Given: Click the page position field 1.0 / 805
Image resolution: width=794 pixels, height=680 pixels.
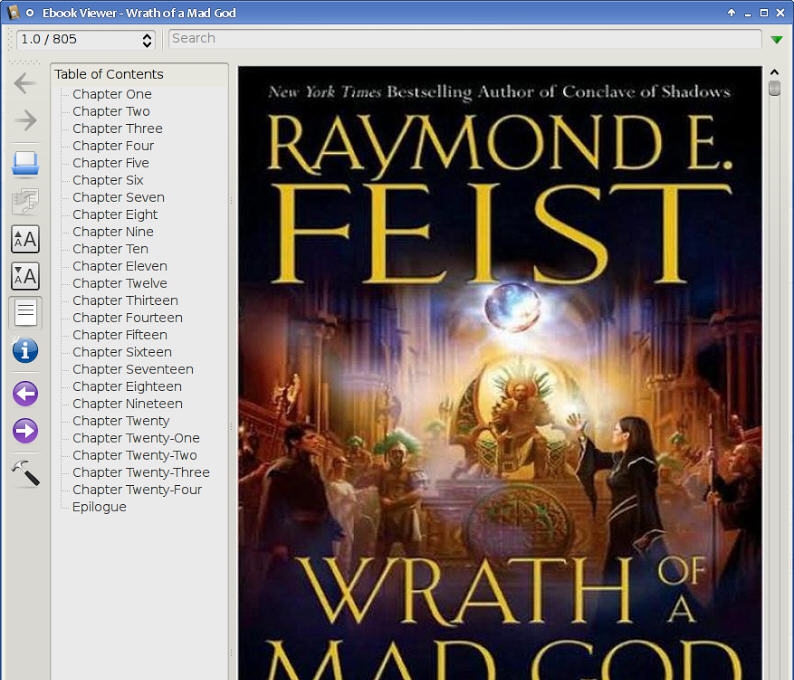Looking at the screenshot, I should pyautogui.click(x=78, y=39).
